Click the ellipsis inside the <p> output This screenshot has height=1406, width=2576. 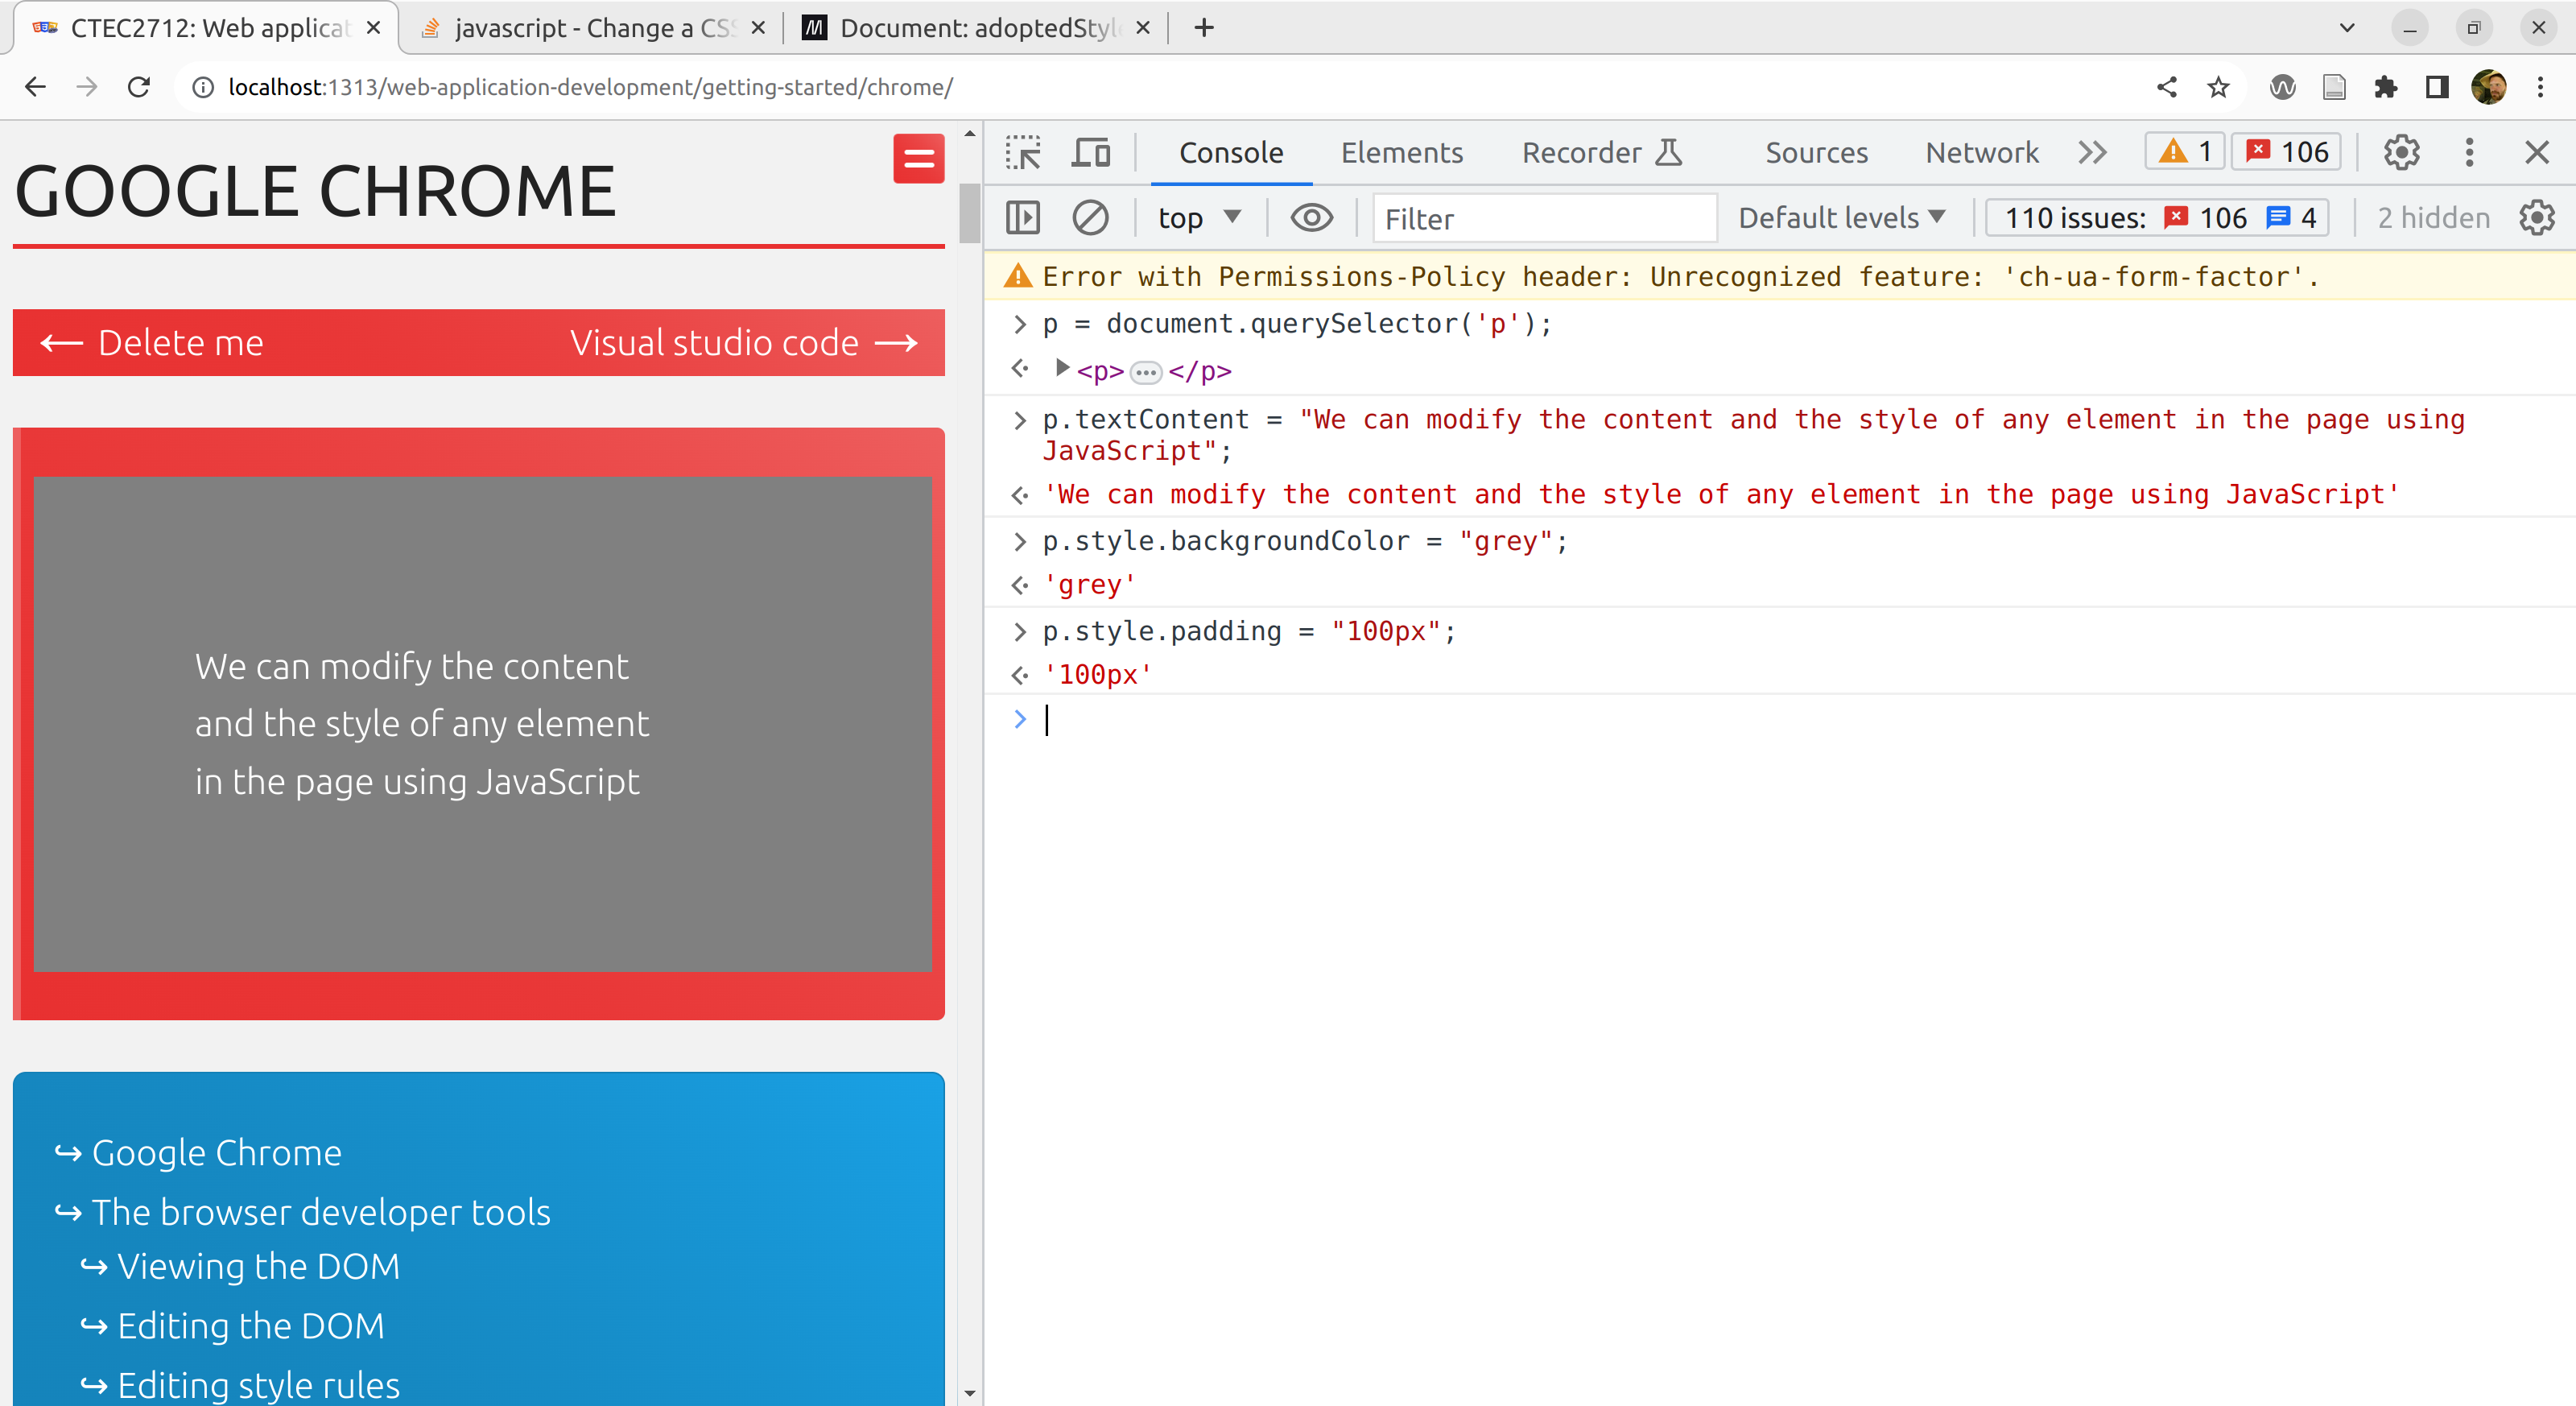1146,373
